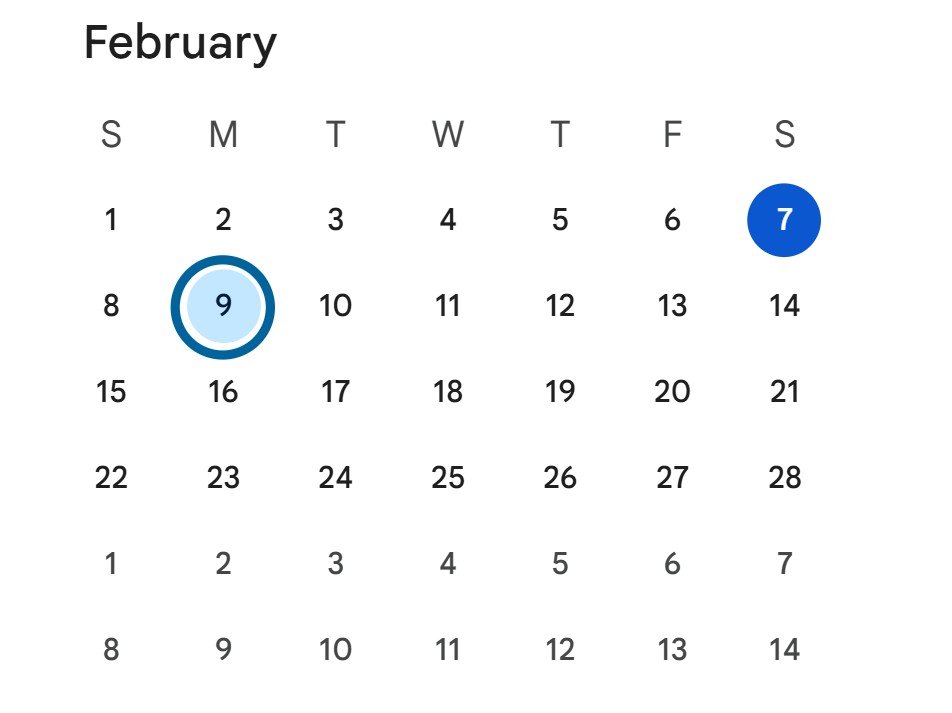Screen dimensions: 952x713
Task: Pick February 4 in the first week
Action: click(447, 220)
